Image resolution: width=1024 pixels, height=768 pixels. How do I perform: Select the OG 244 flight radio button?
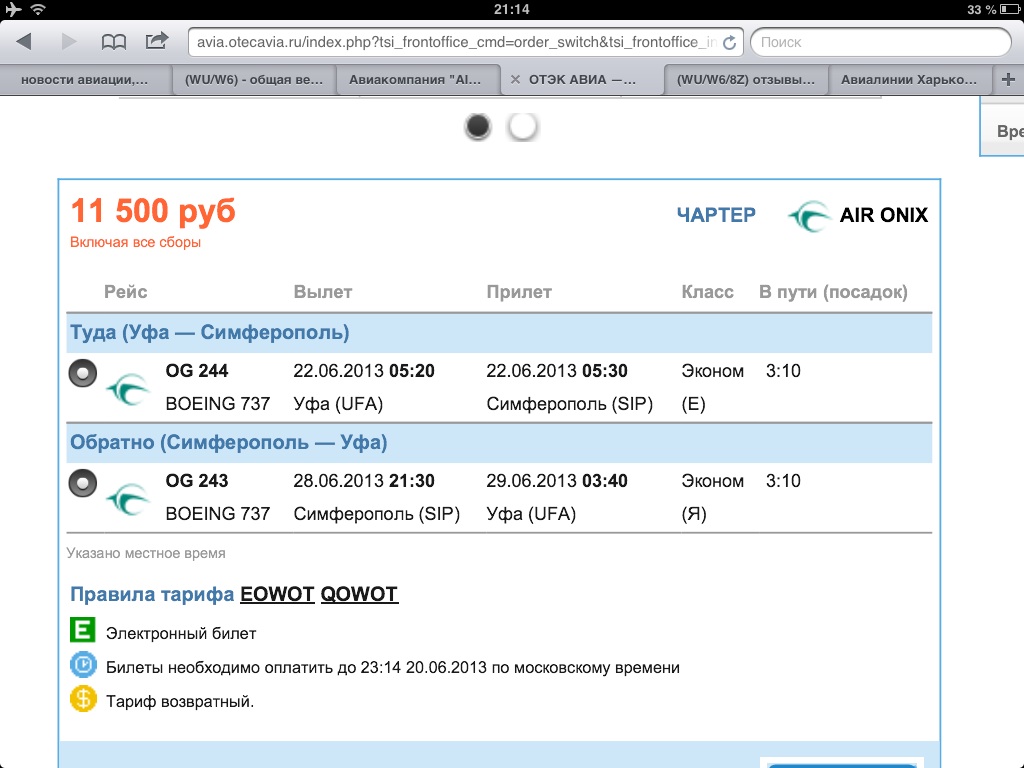(82, 373)
